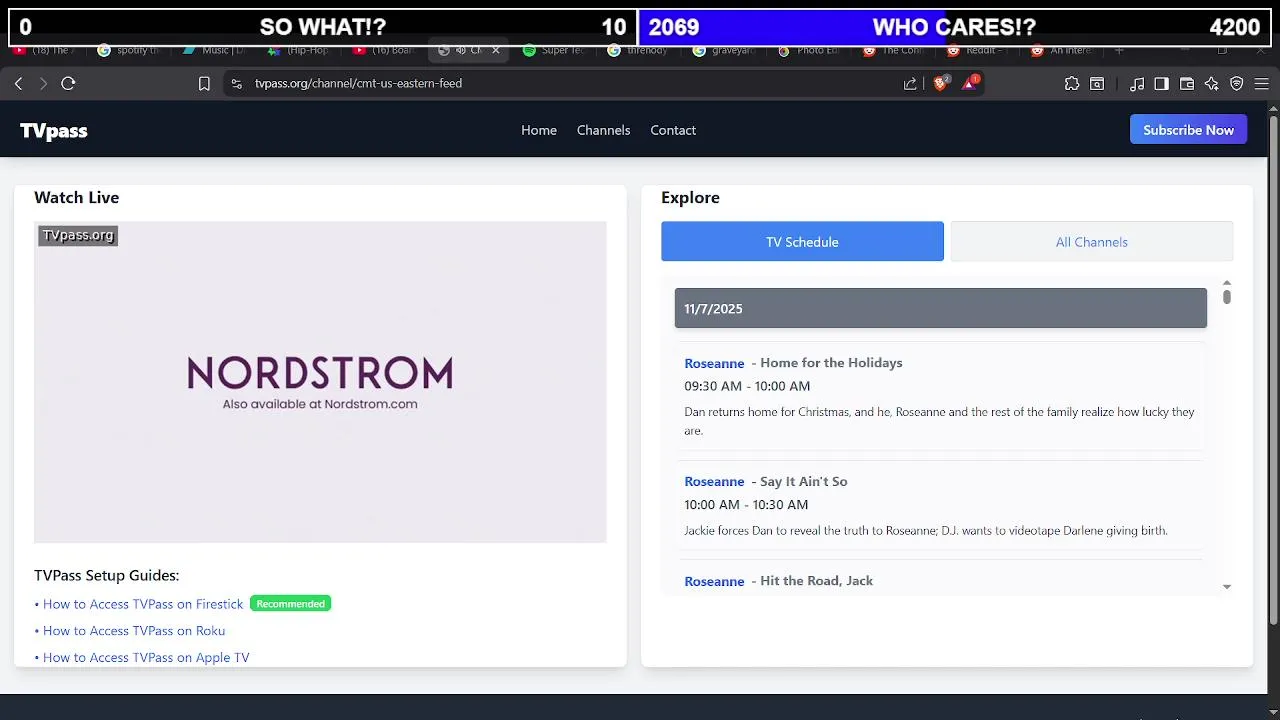
Task: Click the address bar URL tvpass.org
Action: coord(358,84)
